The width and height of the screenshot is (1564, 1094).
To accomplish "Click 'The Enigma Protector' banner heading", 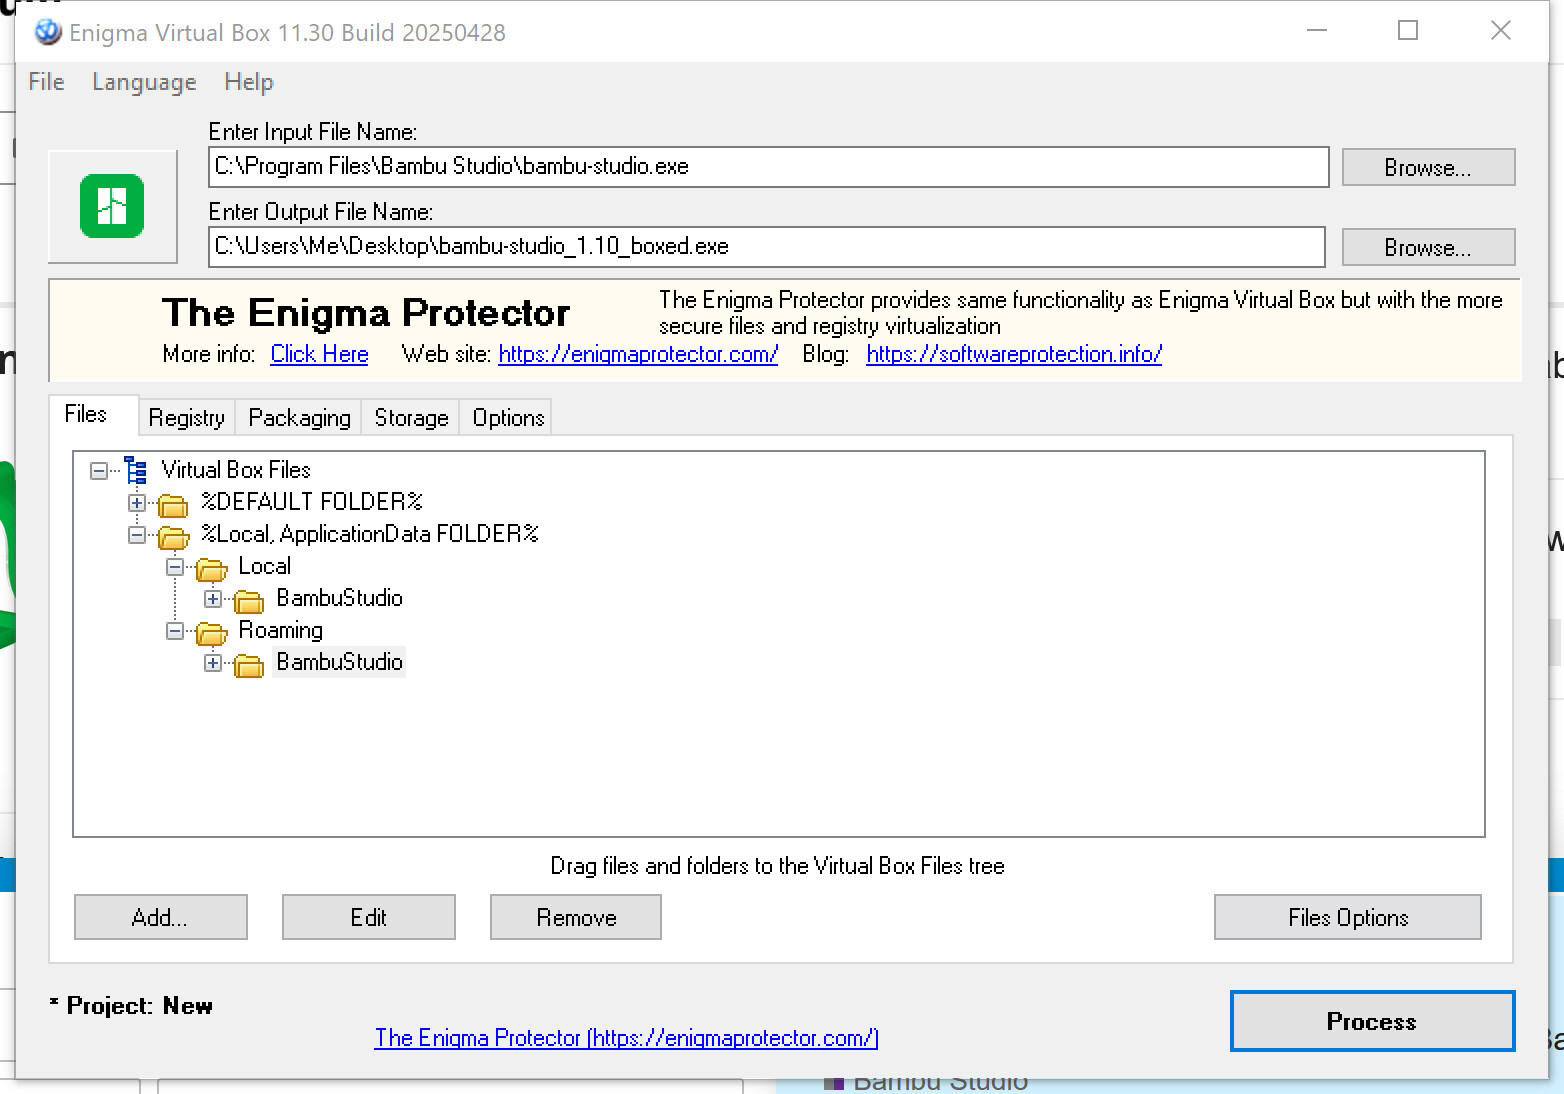I will [366, 313].
